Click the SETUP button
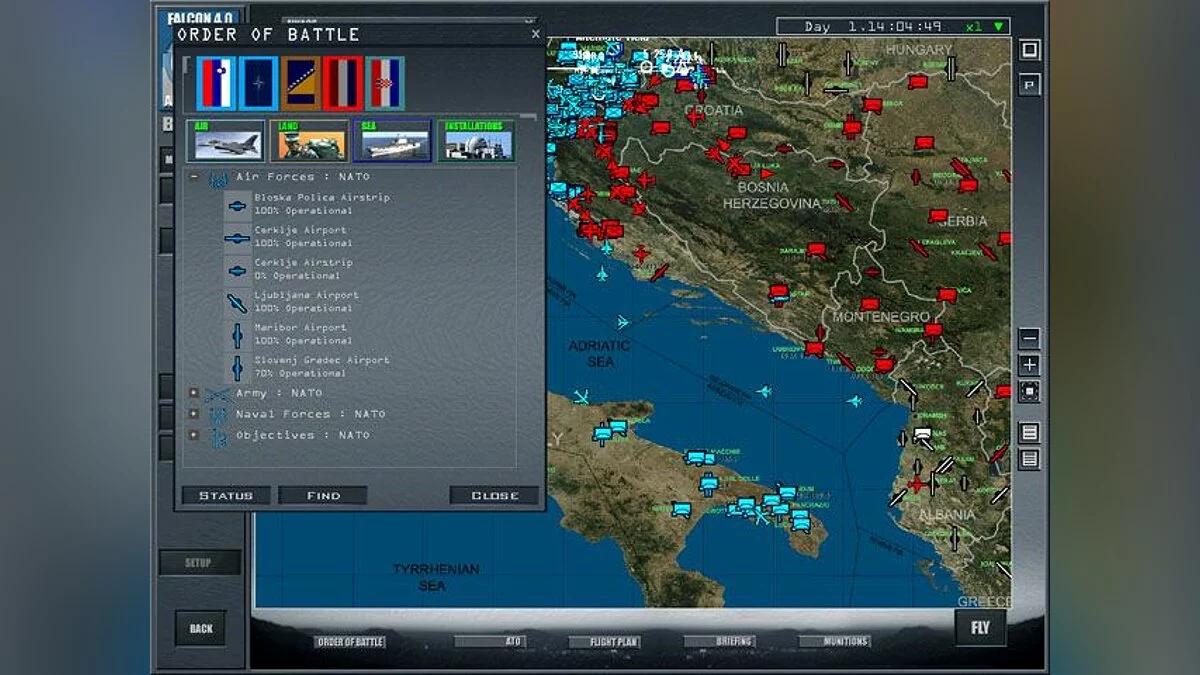This screenshot has width=1200, height=675. pos(200,563)
